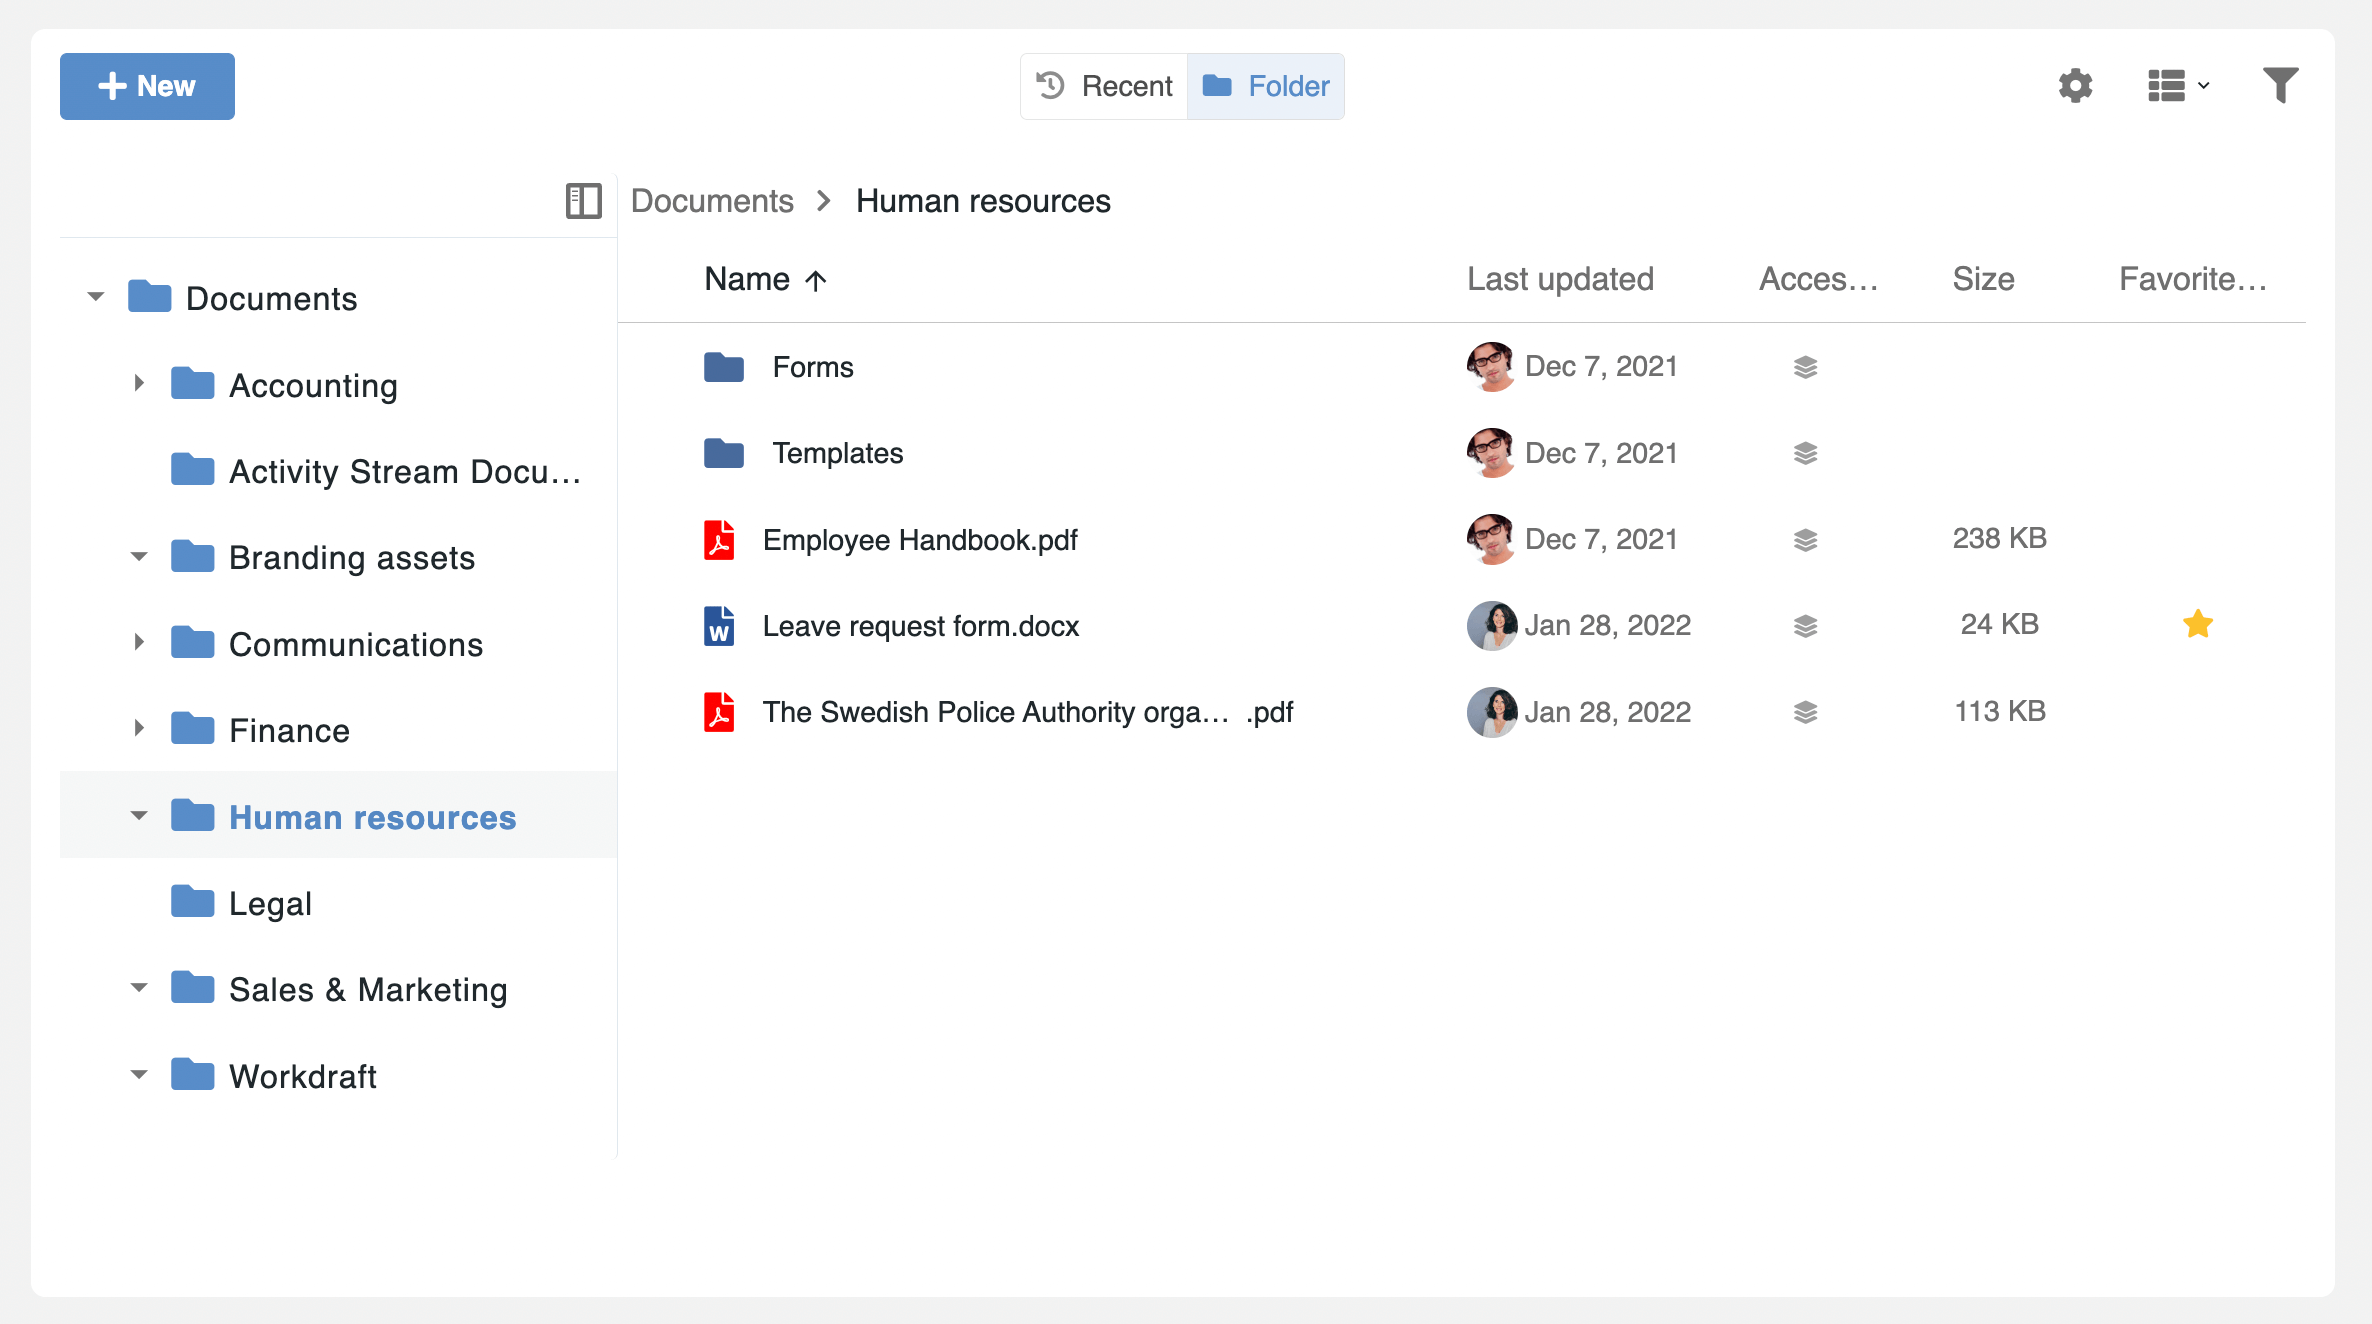2372x1324 pixels.
Task: Toggle the folder tree sidebar panel icon
Action: pos(583,201)
